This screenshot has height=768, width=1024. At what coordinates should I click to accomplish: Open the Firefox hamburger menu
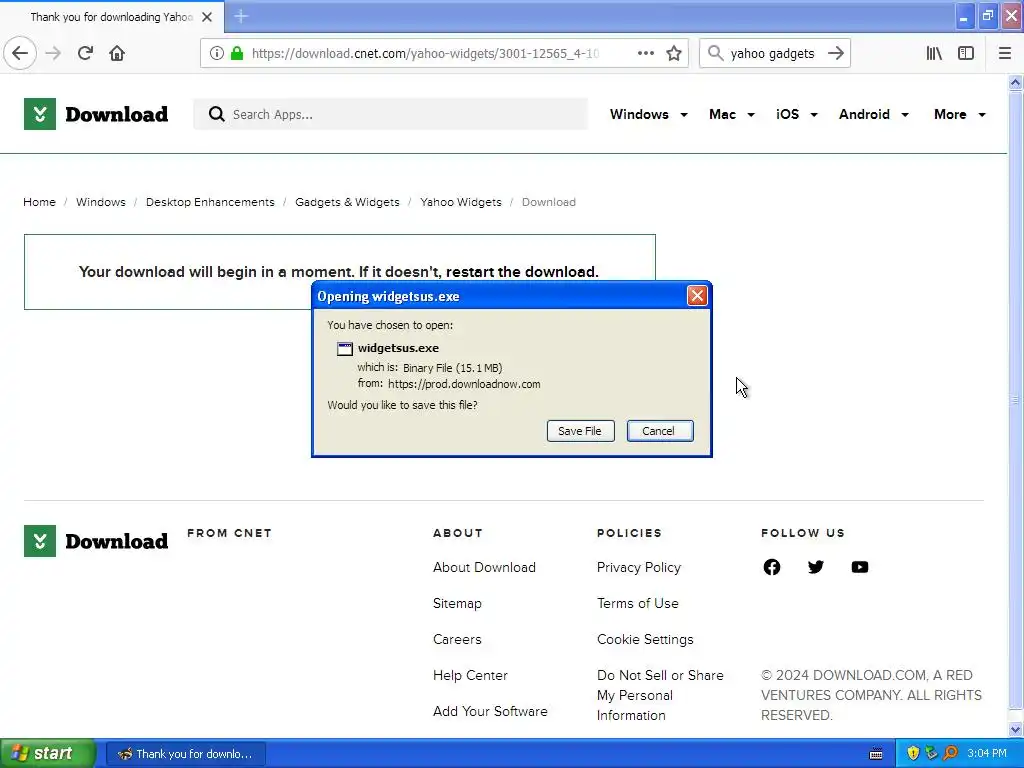(x=1004, y=53)
